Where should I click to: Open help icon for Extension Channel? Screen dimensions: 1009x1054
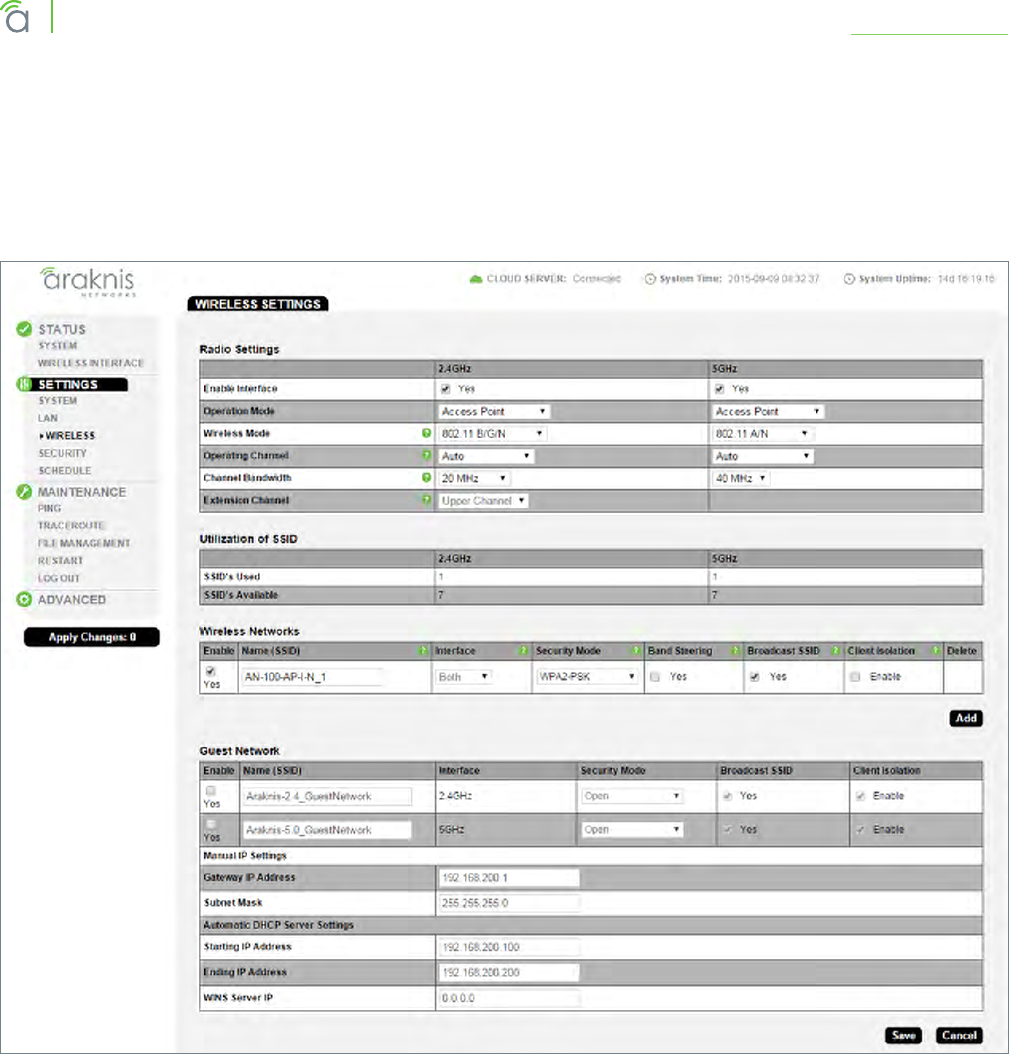[x=426, y=499]
